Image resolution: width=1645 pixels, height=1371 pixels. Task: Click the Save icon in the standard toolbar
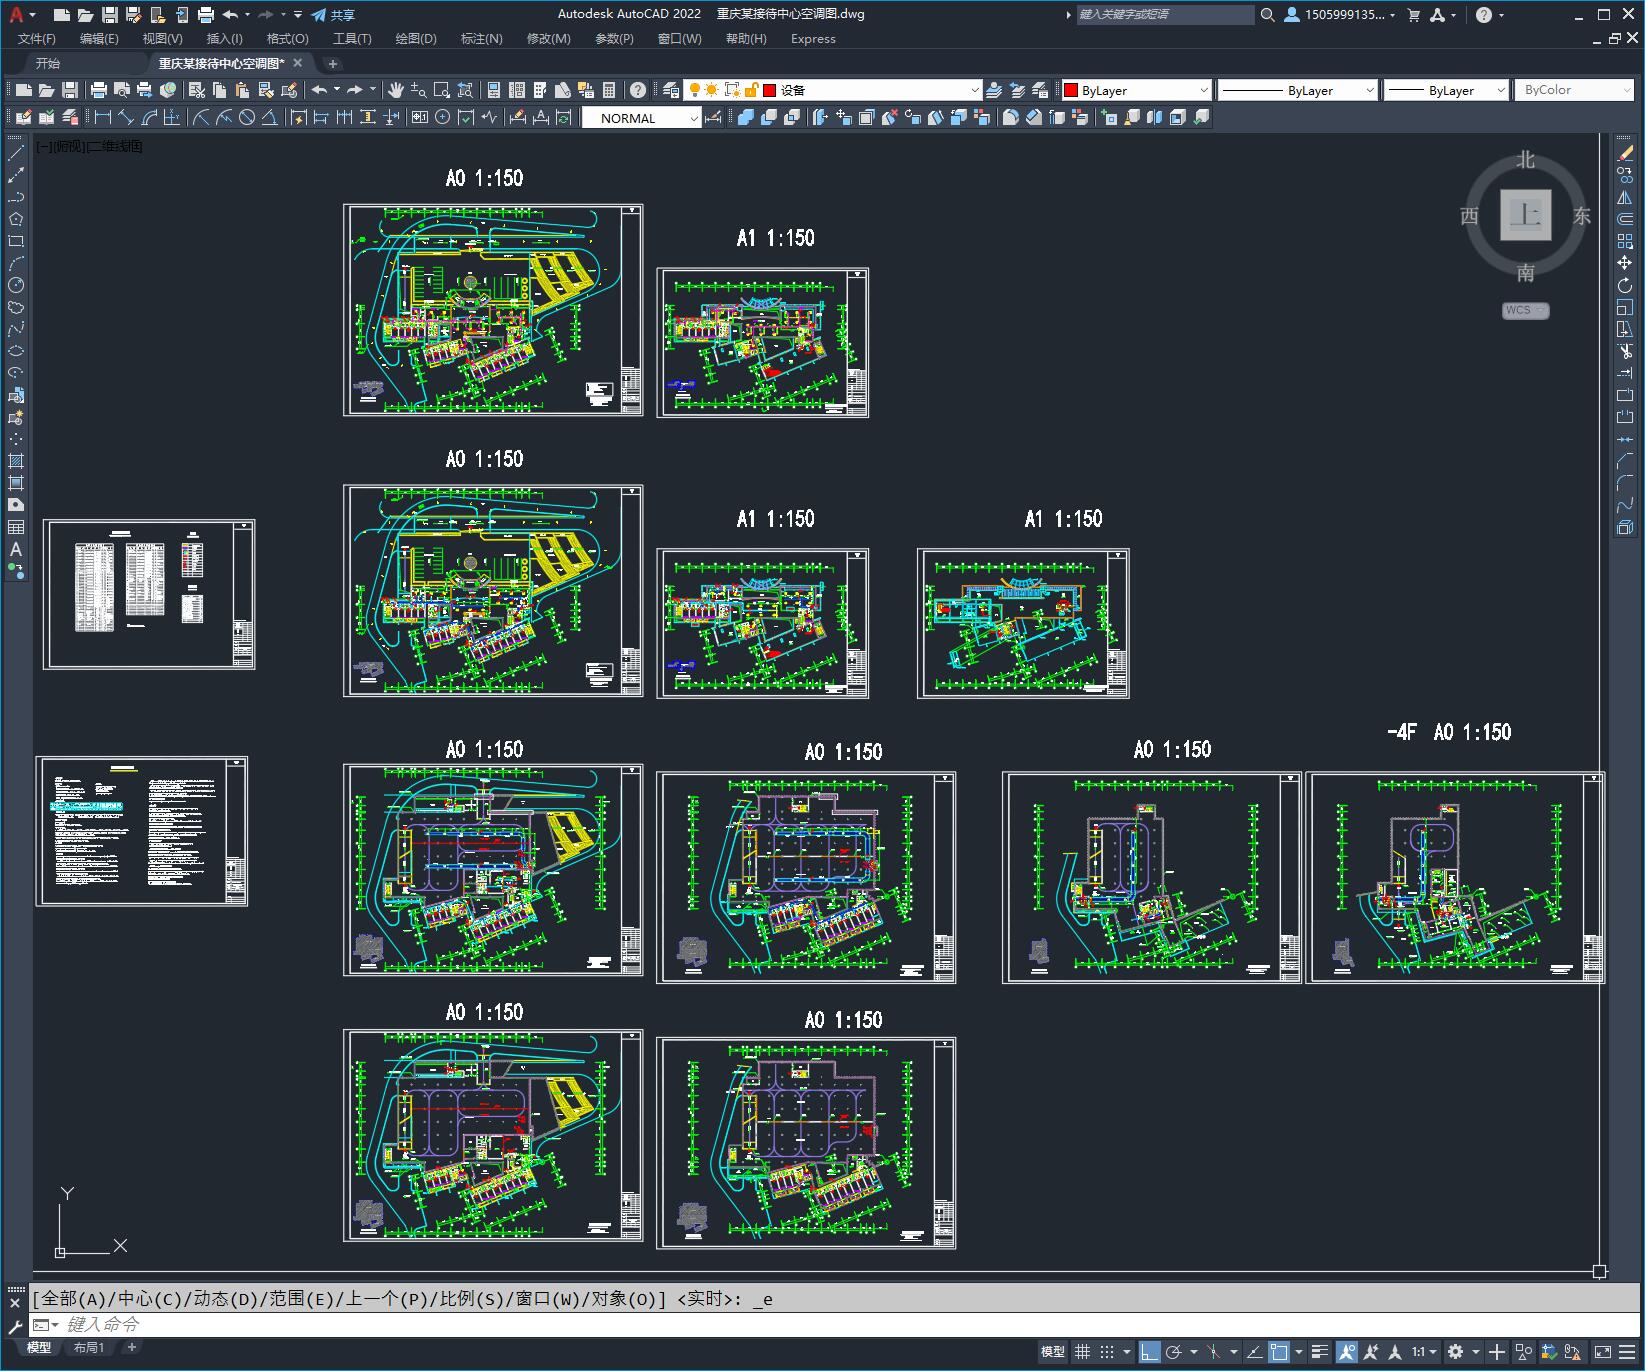click(69, 90)
